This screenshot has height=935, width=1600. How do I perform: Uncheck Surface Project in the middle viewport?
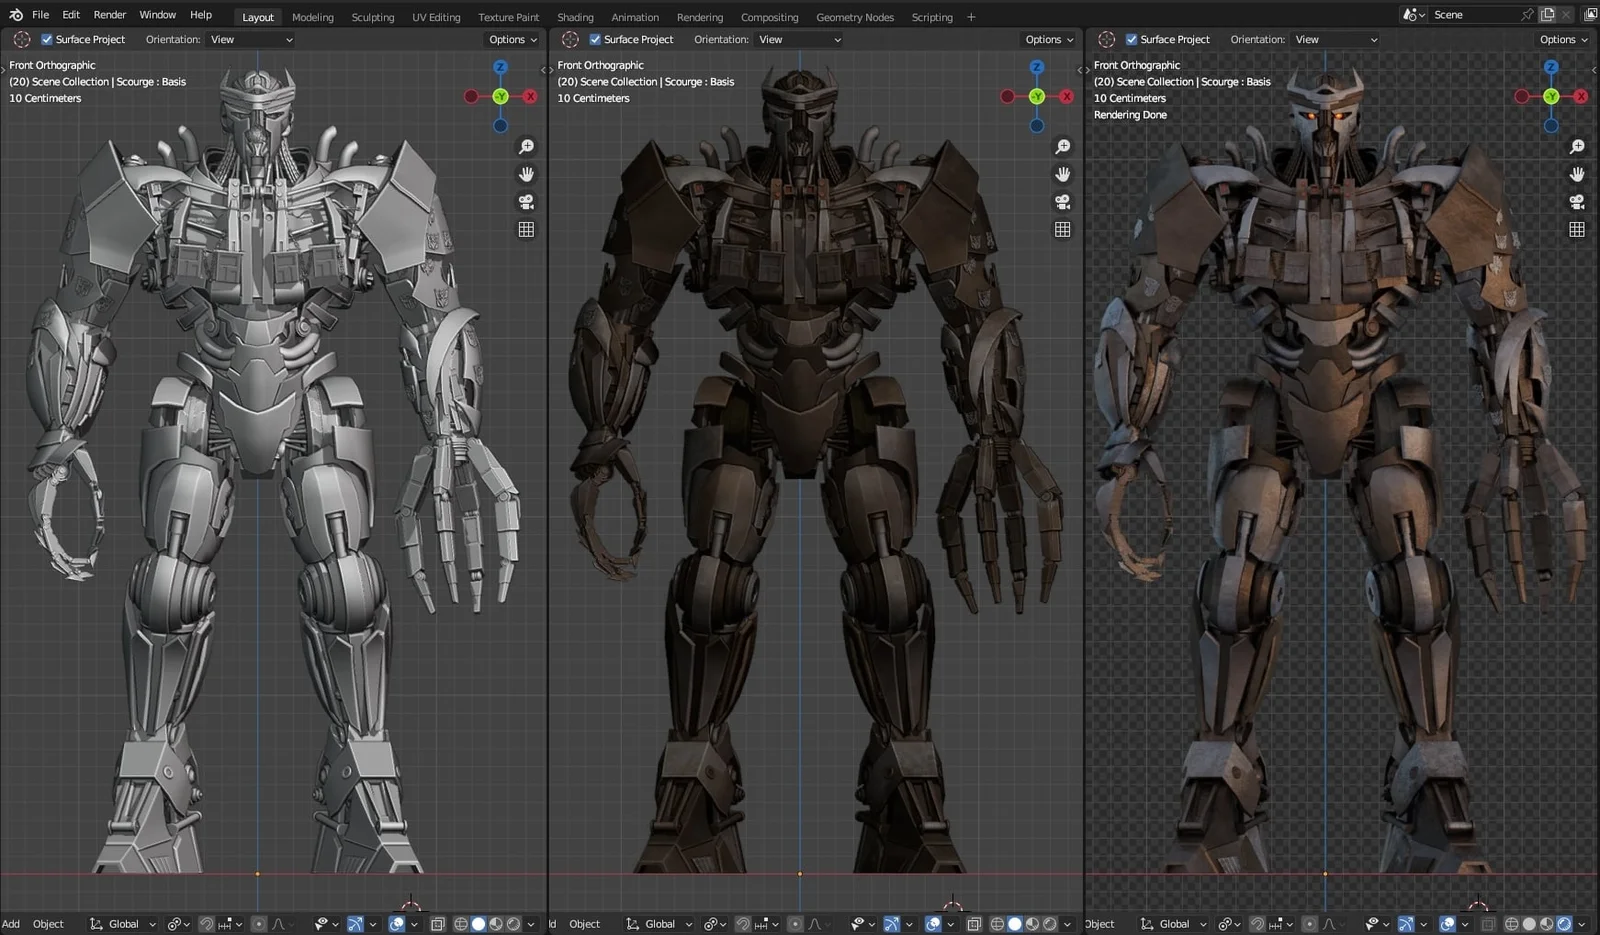[594, 39]
